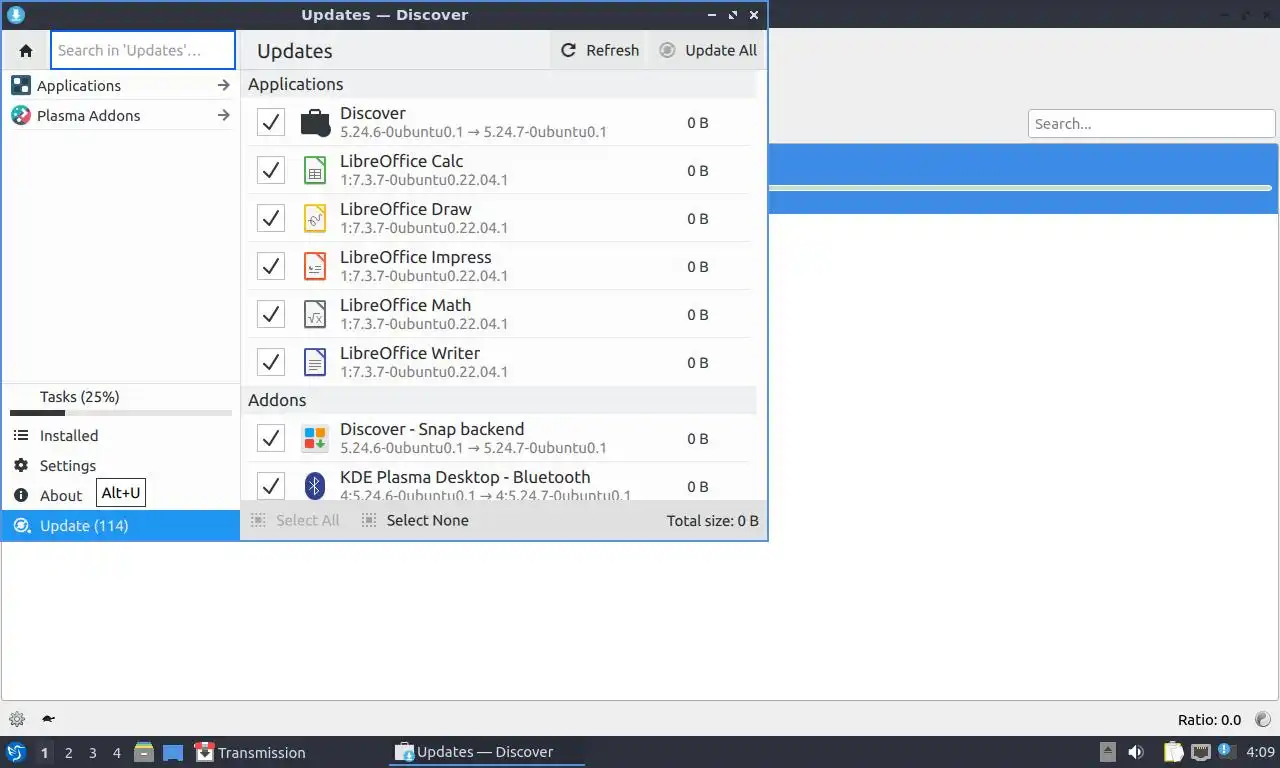Open the Installed page
Image resolution: width=1280 pixels, height=768 pixels.
point(121,435)
